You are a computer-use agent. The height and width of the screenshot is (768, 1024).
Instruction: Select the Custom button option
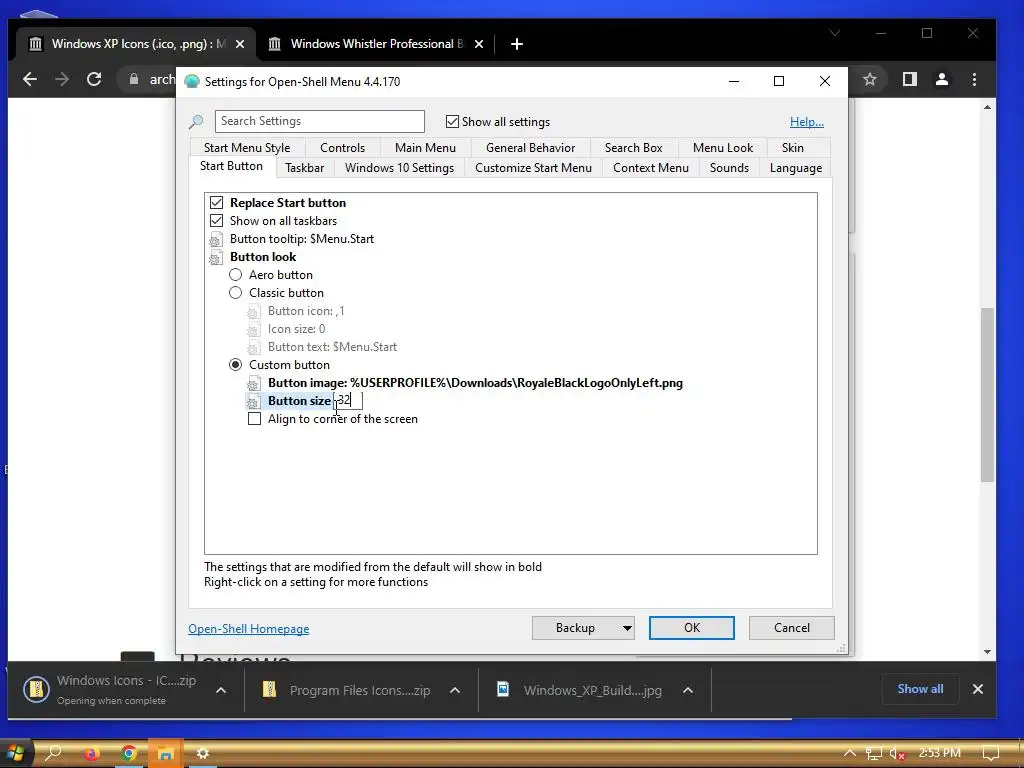pyautogui.click(x=235, y=364)
